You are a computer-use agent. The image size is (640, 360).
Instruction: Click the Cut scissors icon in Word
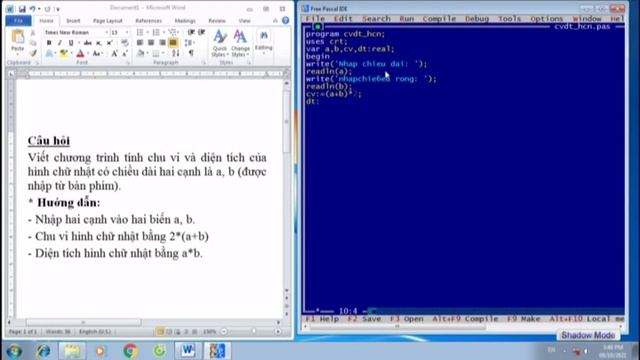tap(33, 33)
